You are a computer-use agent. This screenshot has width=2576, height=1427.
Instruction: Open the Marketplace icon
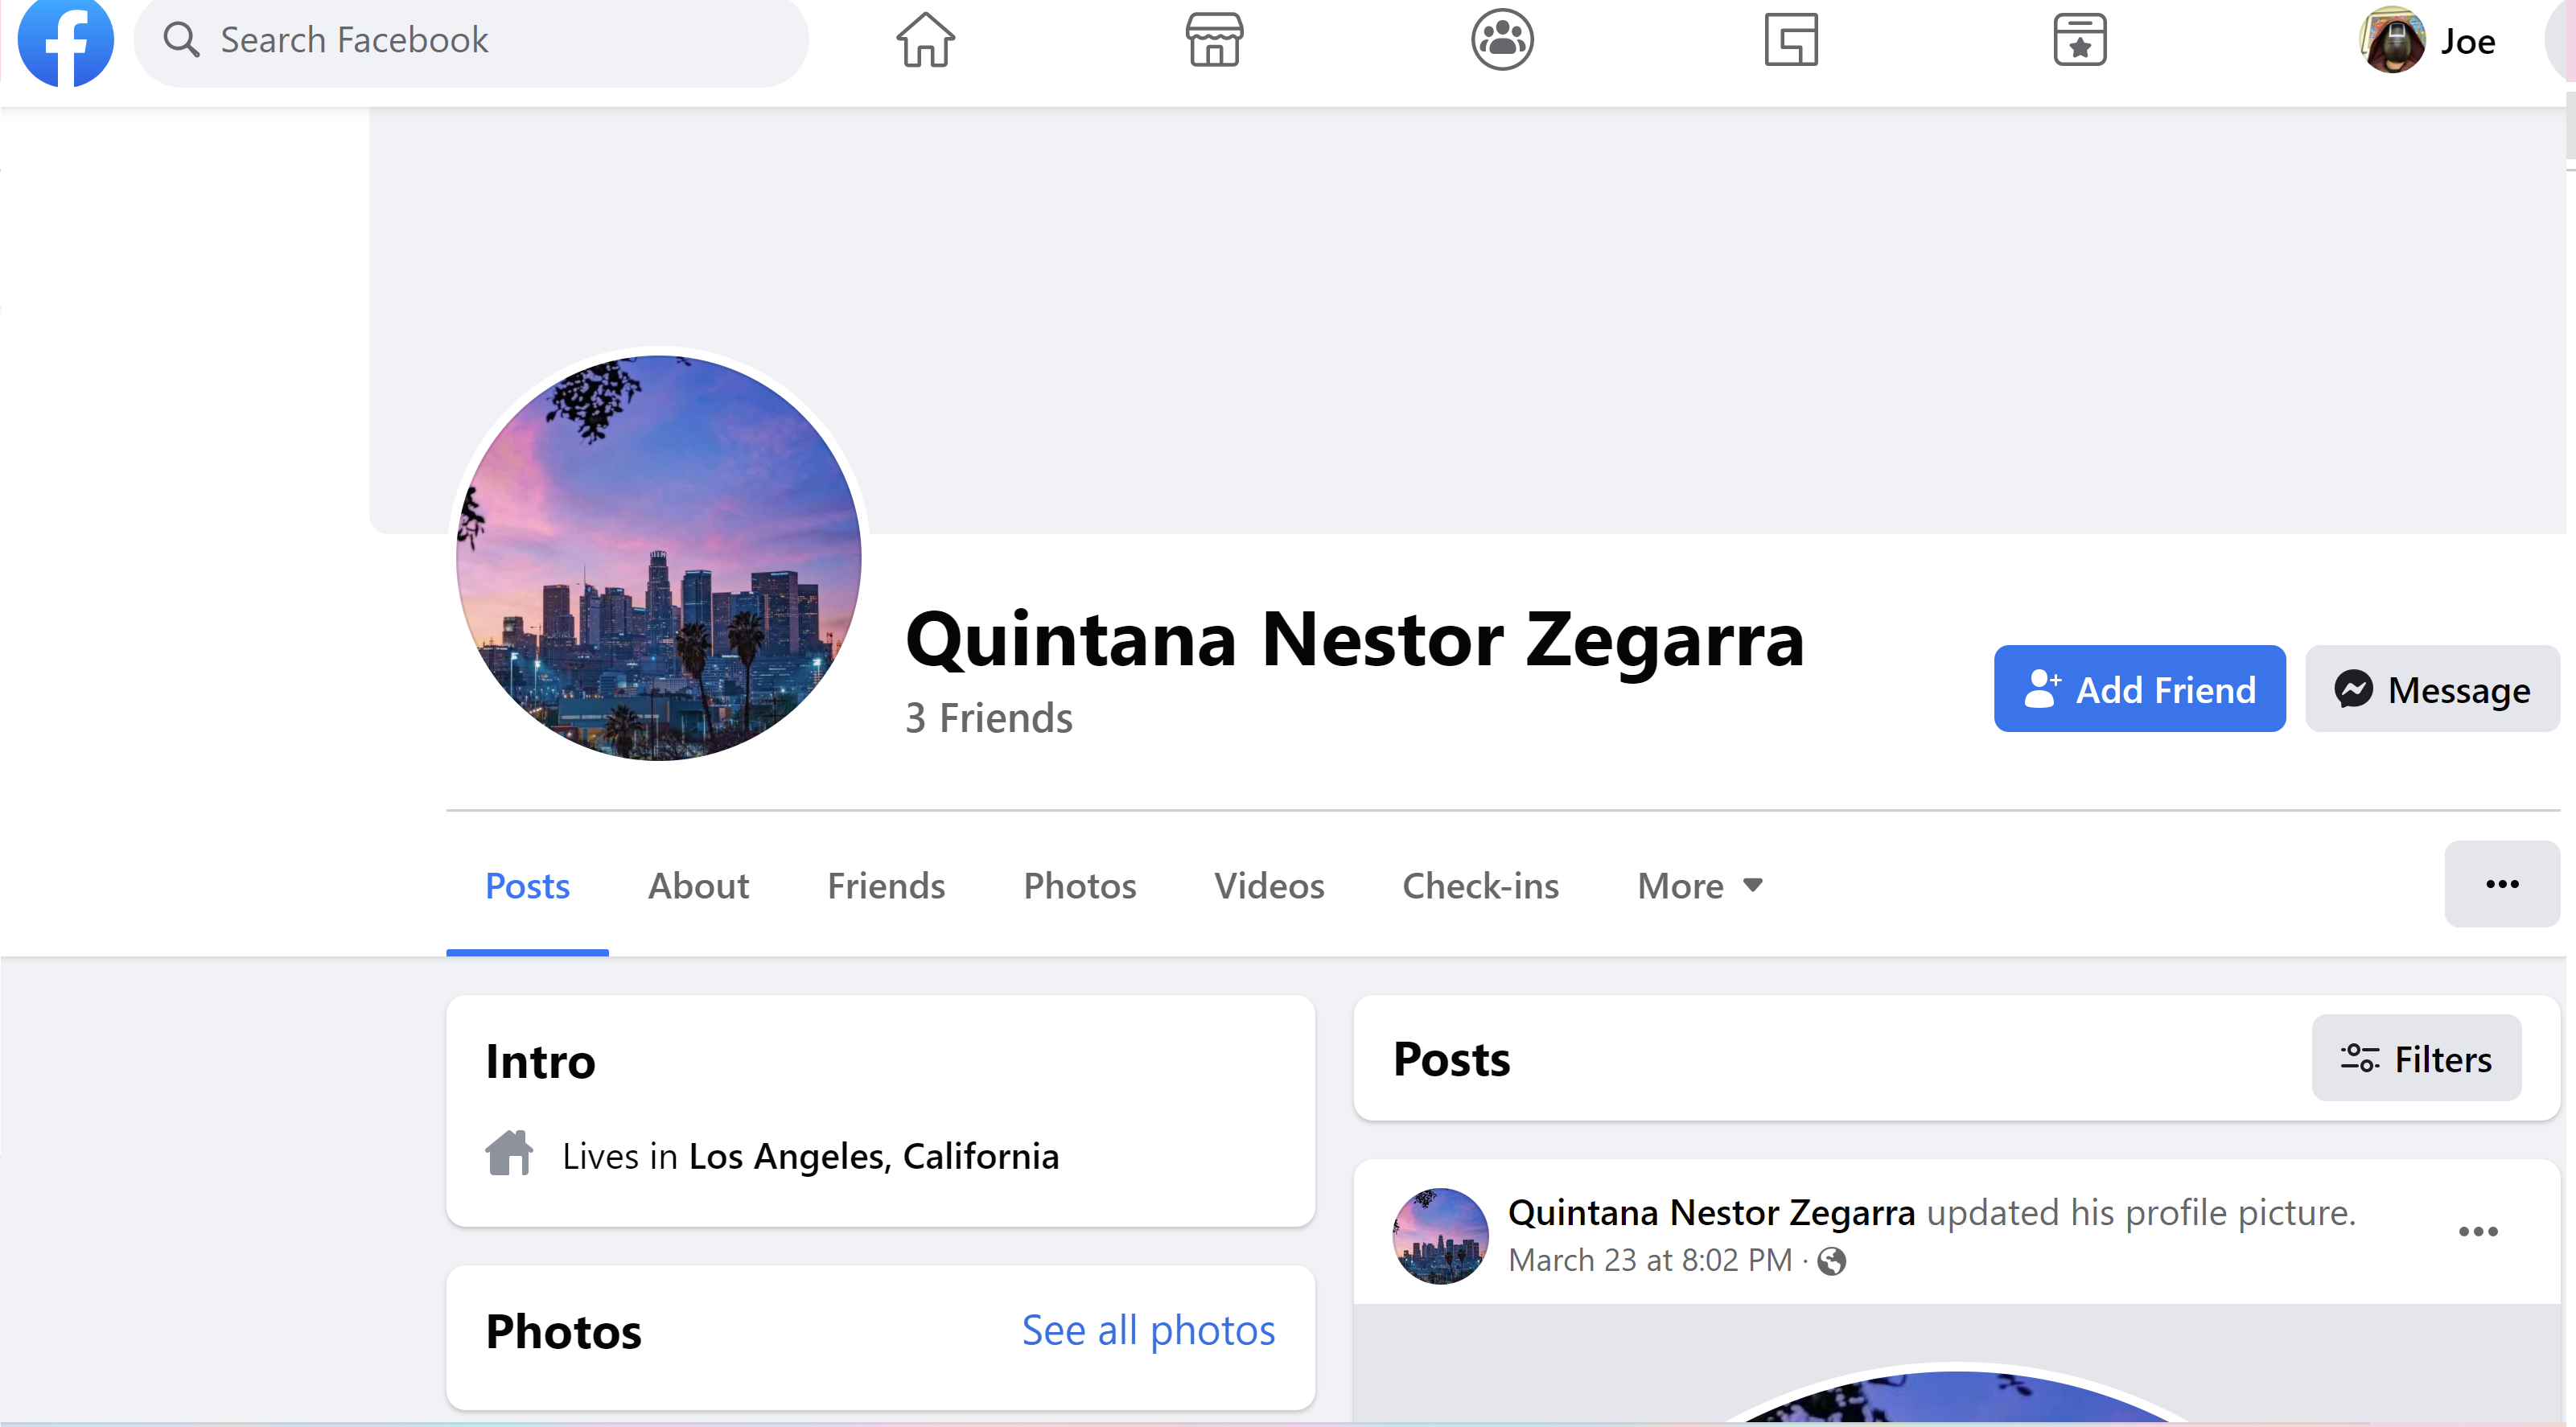[x=1214, y=41]
